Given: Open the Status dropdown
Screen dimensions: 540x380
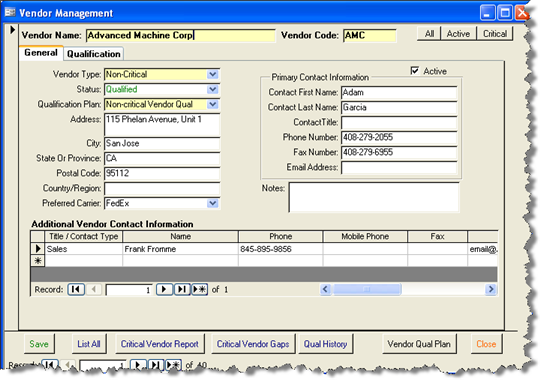Looking at the screenshot, I should point(213,89).
